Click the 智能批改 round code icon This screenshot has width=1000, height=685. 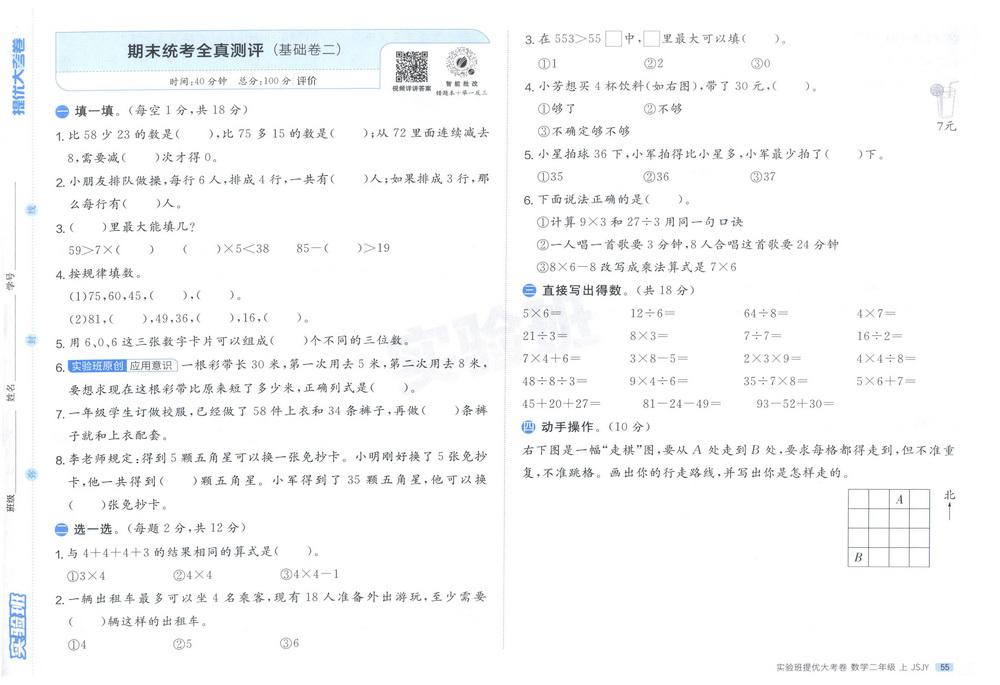click(x=460, y=62)
